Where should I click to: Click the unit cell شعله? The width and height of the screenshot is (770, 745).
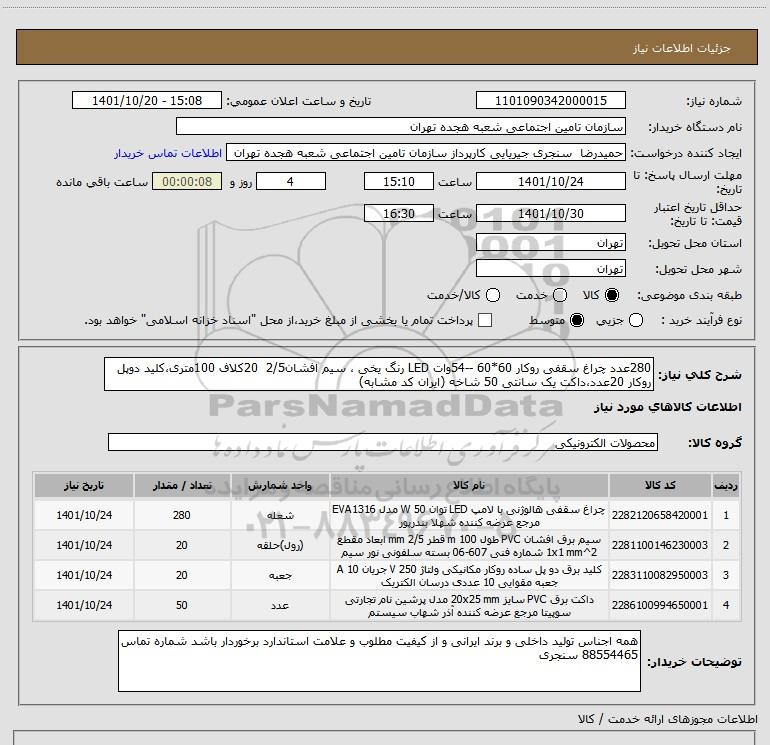coord(280,515)
